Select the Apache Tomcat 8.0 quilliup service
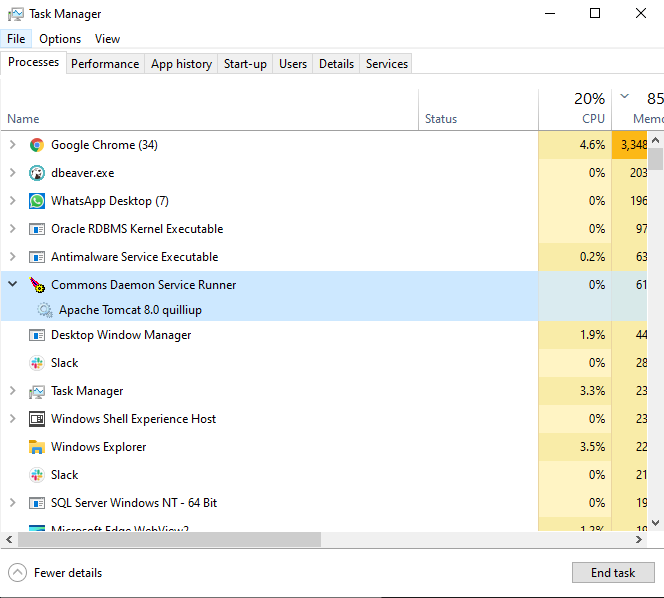Screen dimensions: 664x598 (130, 310)
